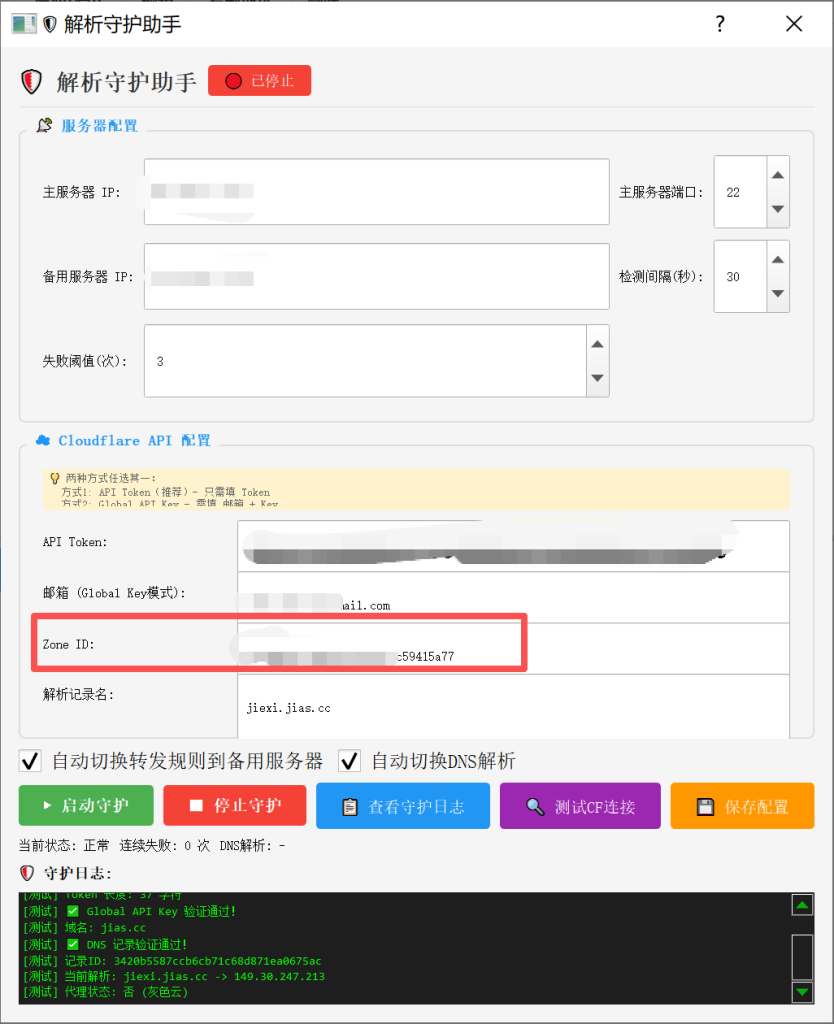Image resolution: width=834 pixels, height=1024 pixels.
Task: Click the red circle icon in 已停止 badge
Action: (233, 81)
